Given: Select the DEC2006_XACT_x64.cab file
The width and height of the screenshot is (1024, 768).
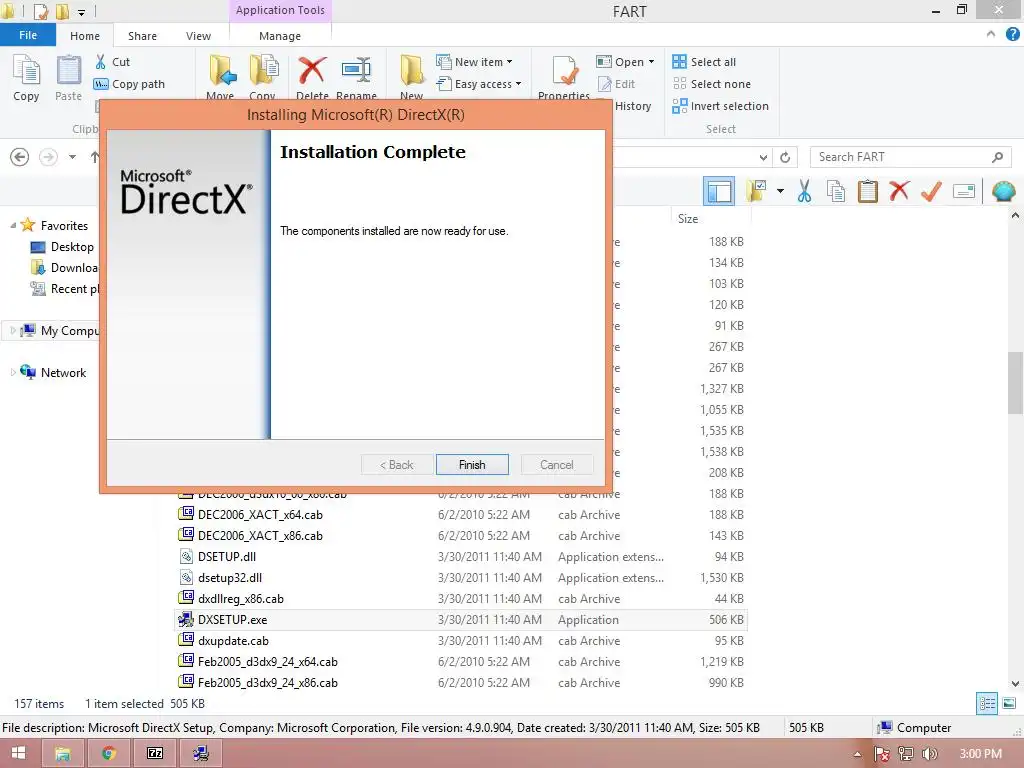Looking at the screenshot, I should (x=260, y=515).
